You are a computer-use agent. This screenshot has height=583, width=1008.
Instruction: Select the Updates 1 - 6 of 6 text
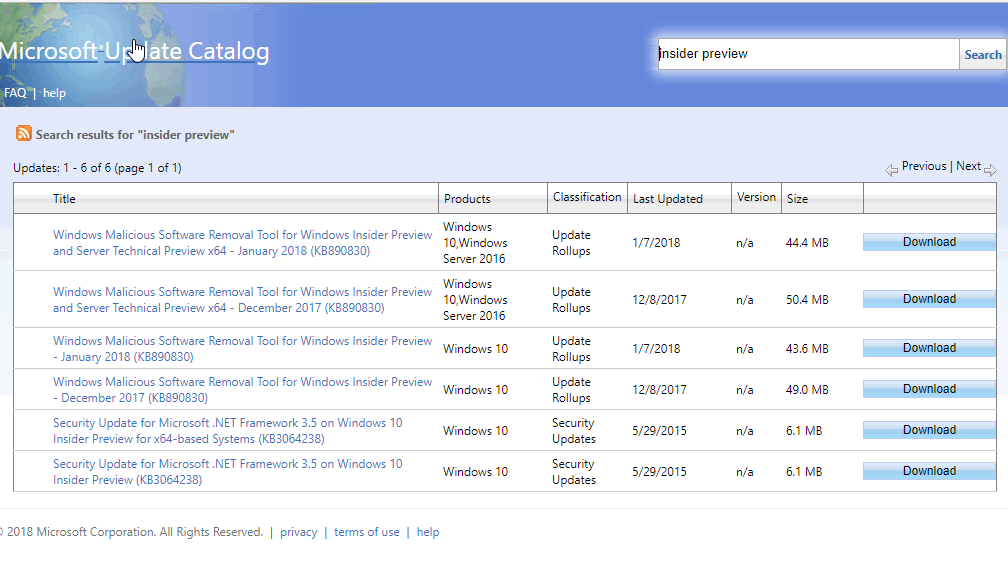tap(97, 168)
